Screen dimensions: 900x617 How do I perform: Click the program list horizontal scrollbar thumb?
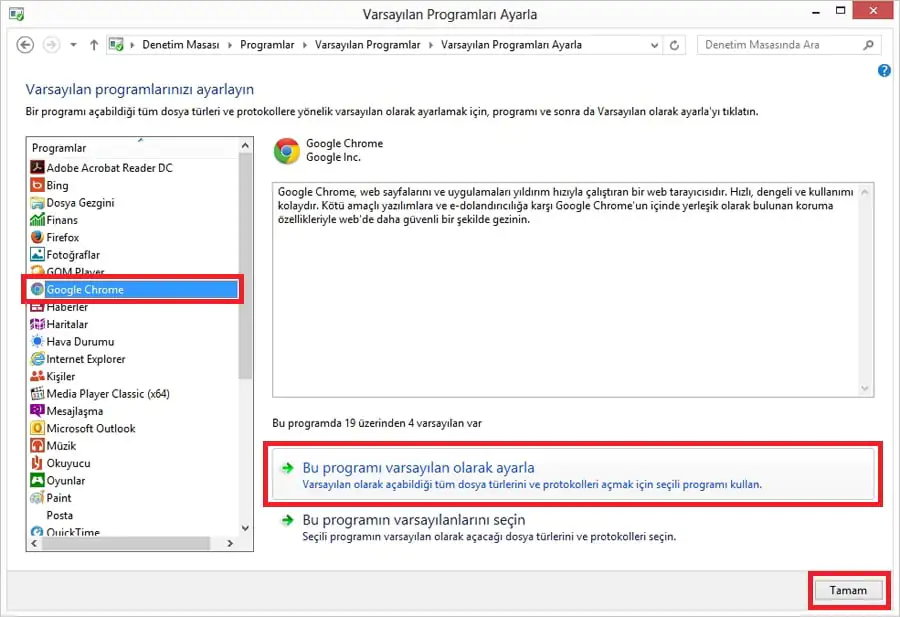[x=126, y=543]
